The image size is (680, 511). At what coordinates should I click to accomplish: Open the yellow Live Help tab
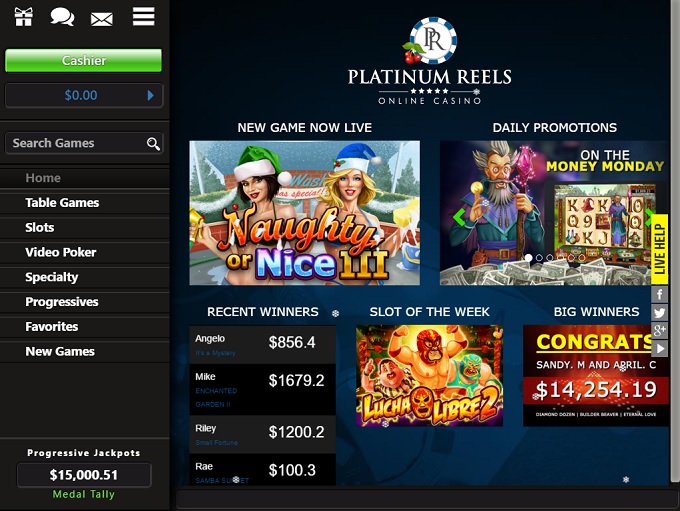[x=659, y=249]
